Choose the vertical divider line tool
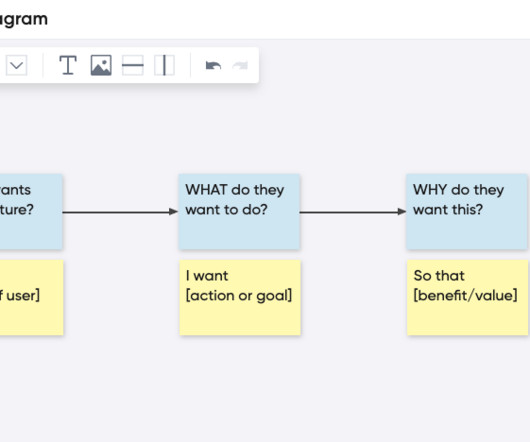 [164, 65]
